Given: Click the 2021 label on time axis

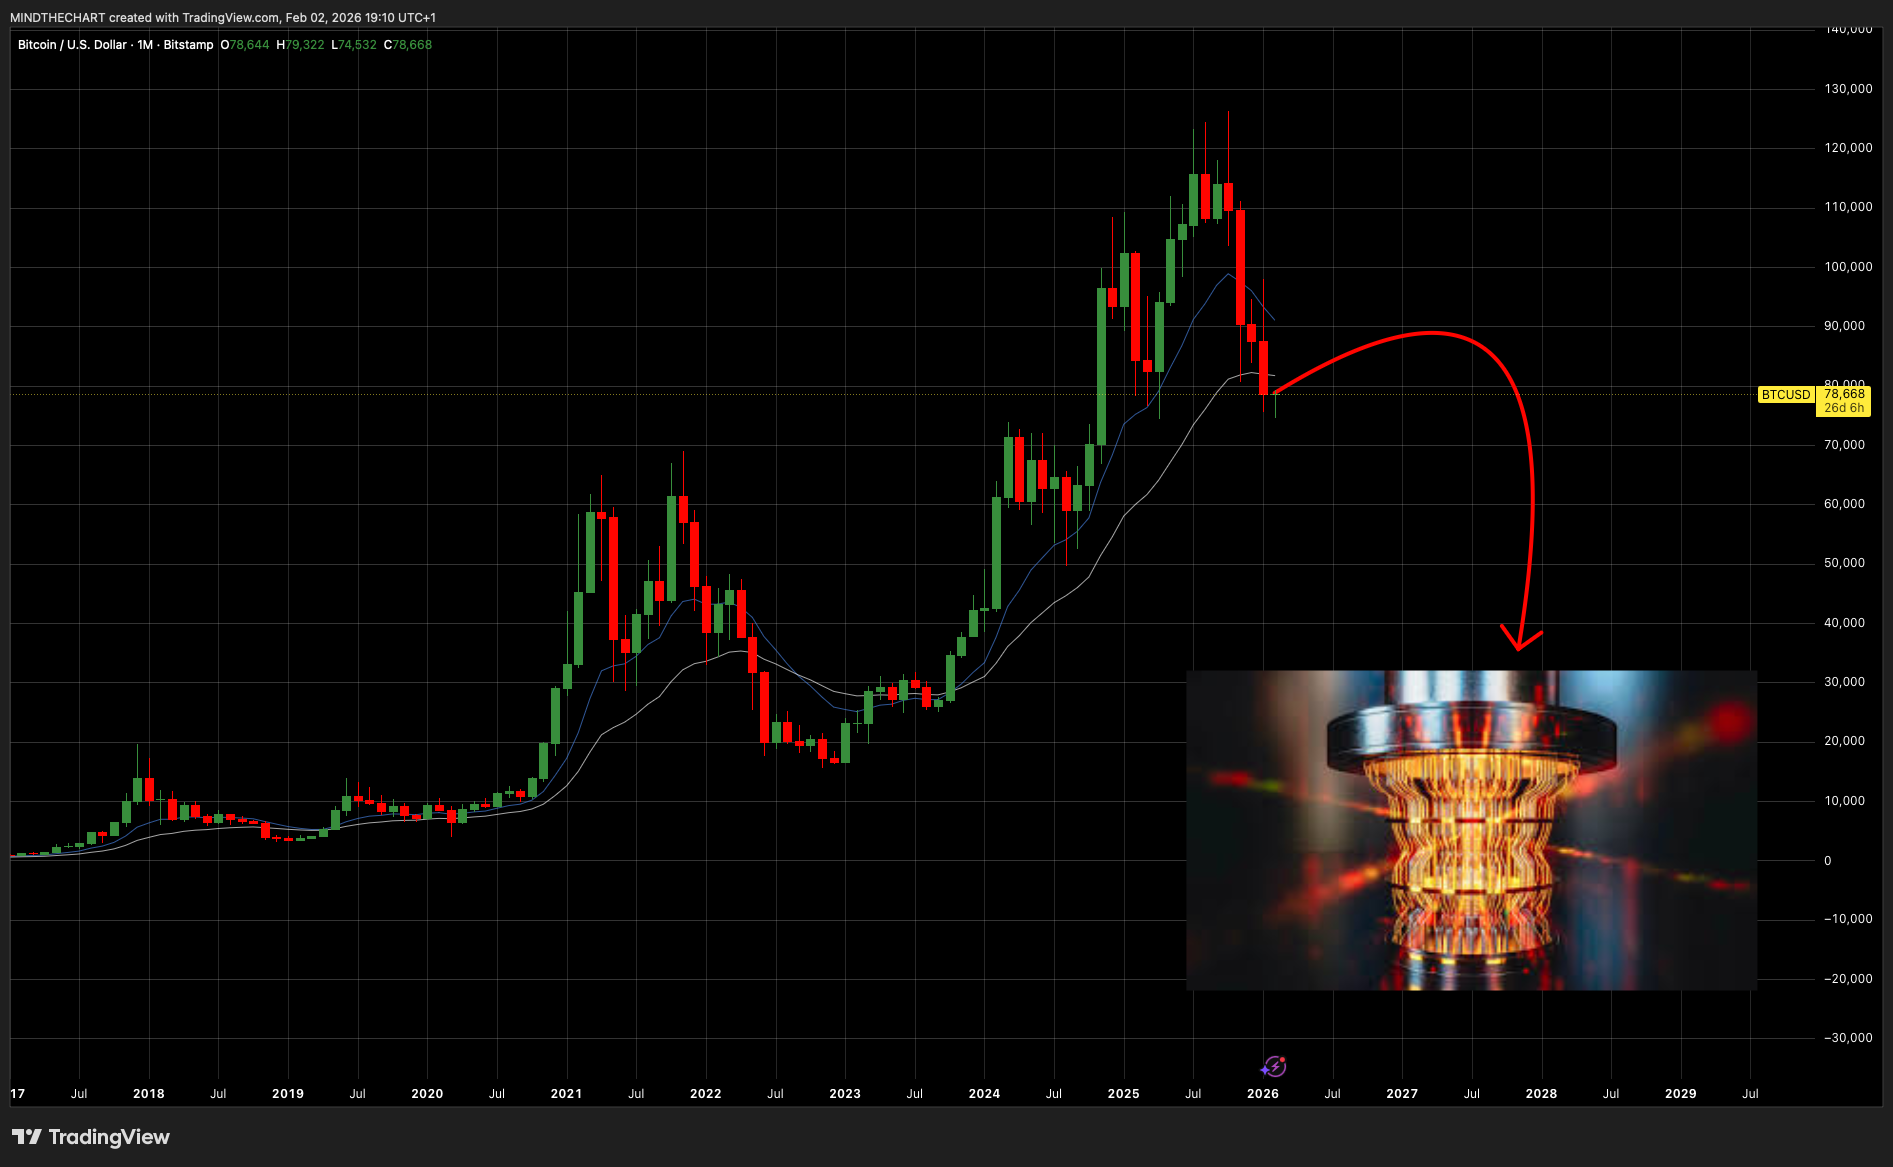Looking at the screenshot, I should (x=566, y=1093).
